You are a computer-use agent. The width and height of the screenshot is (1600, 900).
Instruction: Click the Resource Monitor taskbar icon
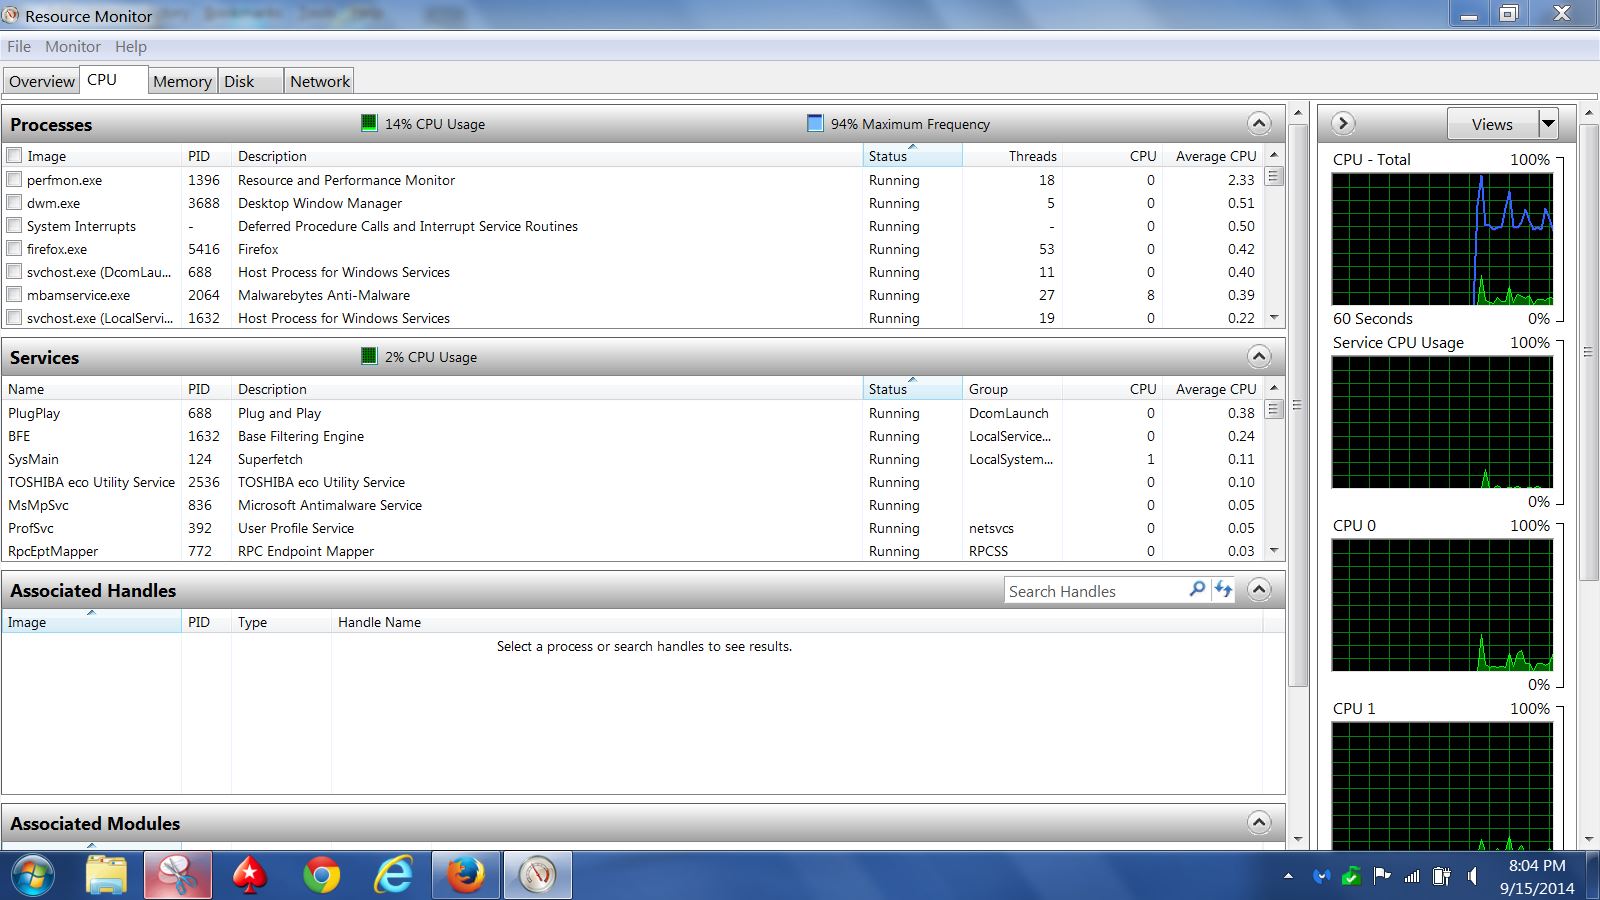pyautogui.click(x=538, y=876)
